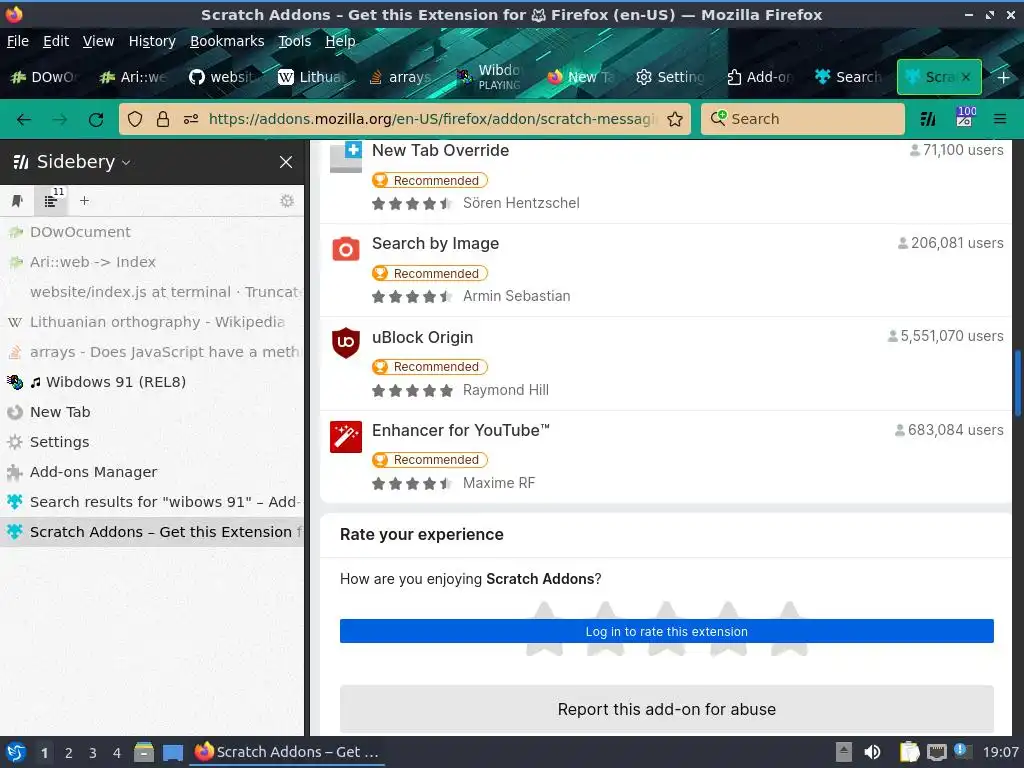The image size is (1024, 768).
Task: Open the History menu
Action: tap(152, 41)
